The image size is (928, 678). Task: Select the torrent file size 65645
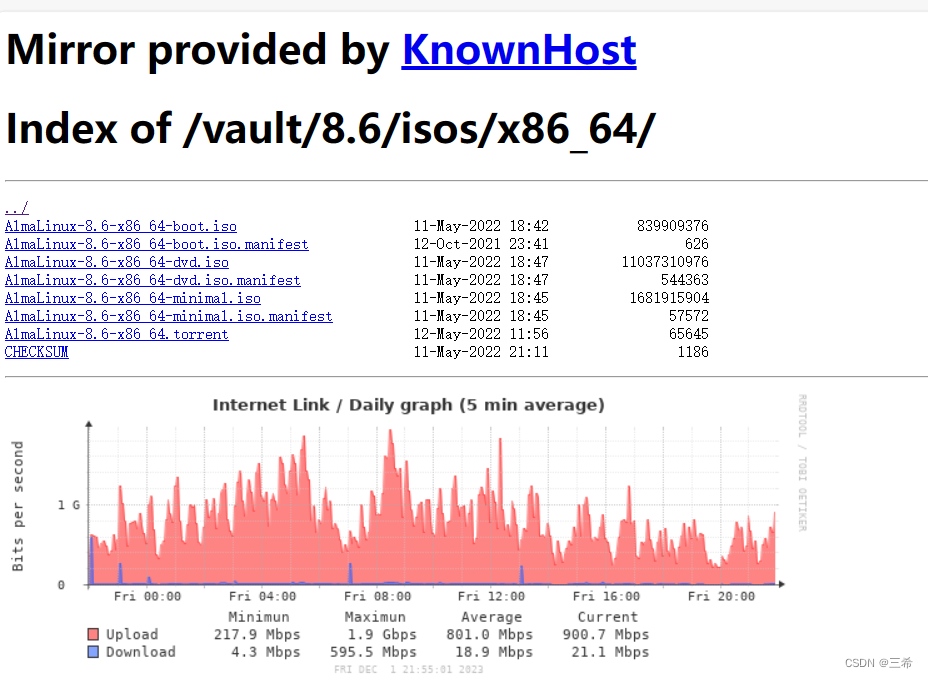click(x=688, y=334)
